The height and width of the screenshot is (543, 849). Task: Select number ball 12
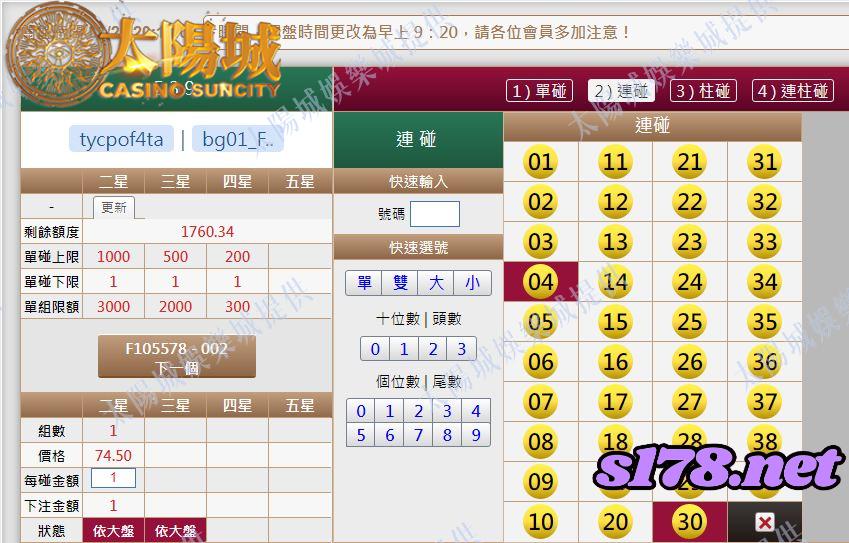[x=615, y=202]
